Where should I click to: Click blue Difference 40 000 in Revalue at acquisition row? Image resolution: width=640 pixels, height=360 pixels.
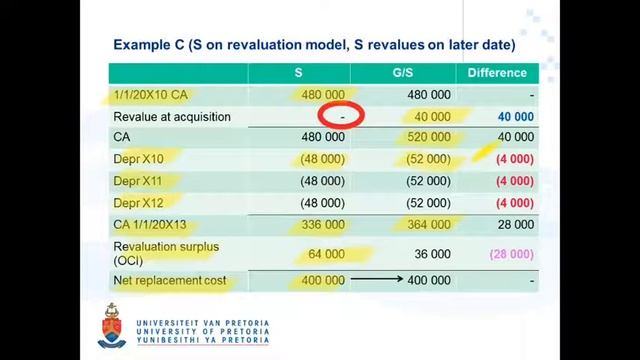[x=516, y=117]
